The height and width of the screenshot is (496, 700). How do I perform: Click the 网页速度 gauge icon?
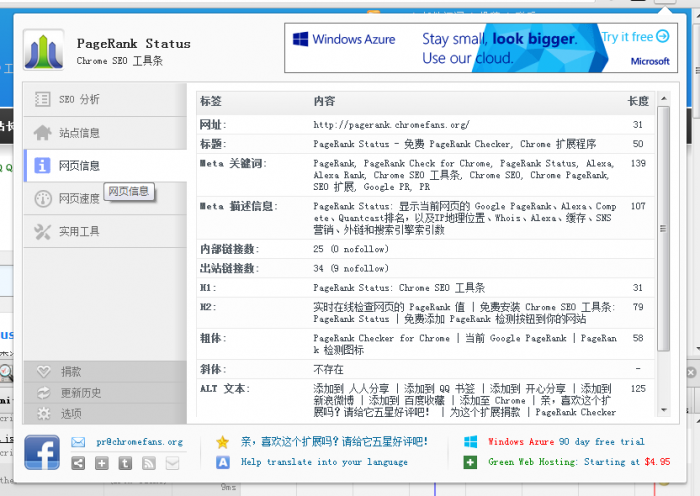tap(43, 199)
